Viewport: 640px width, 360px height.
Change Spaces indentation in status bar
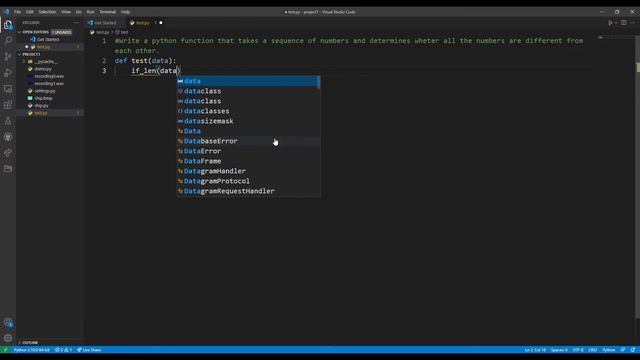(559, 350)
